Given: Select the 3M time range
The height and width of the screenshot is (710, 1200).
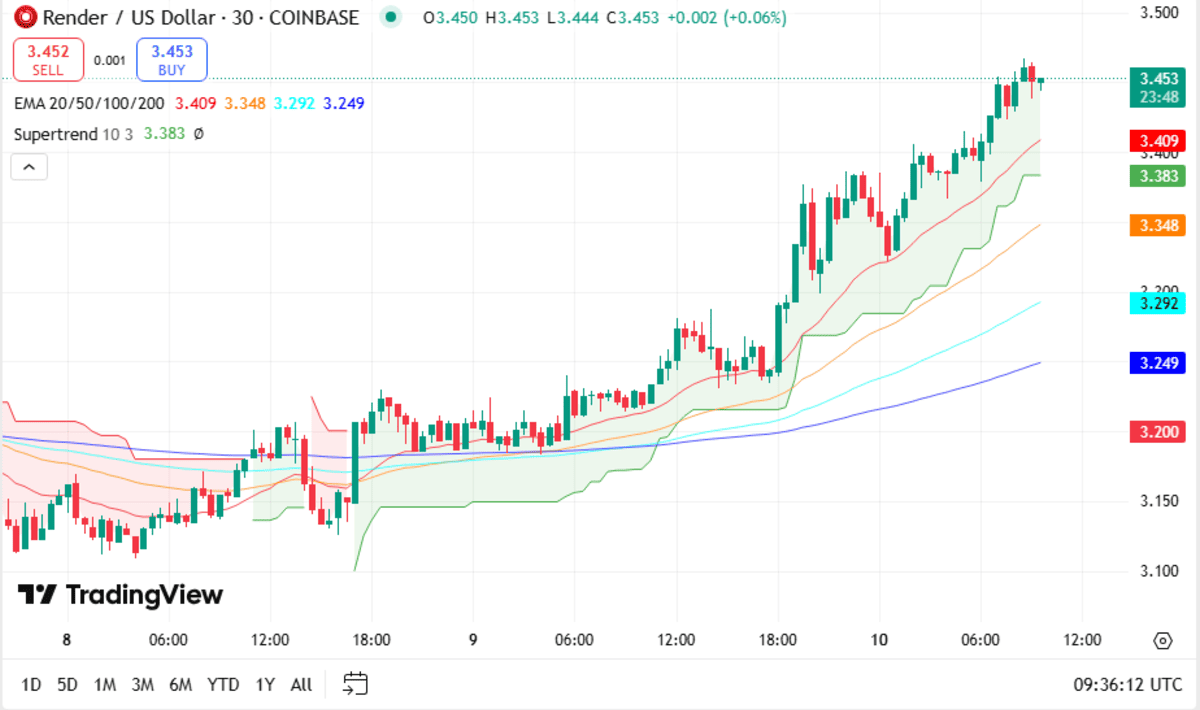Looking at the screenshot, I should [x=143, y=685].
